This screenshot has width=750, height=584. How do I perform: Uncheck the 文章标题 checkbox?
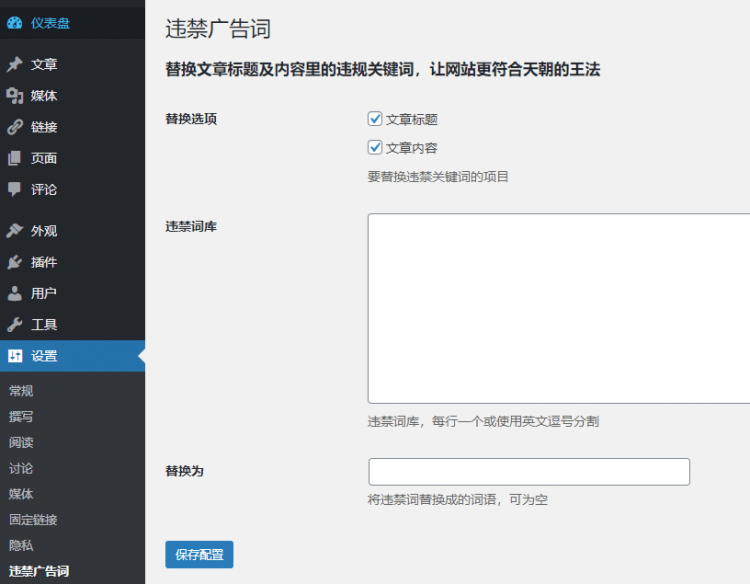pos(376,119)
